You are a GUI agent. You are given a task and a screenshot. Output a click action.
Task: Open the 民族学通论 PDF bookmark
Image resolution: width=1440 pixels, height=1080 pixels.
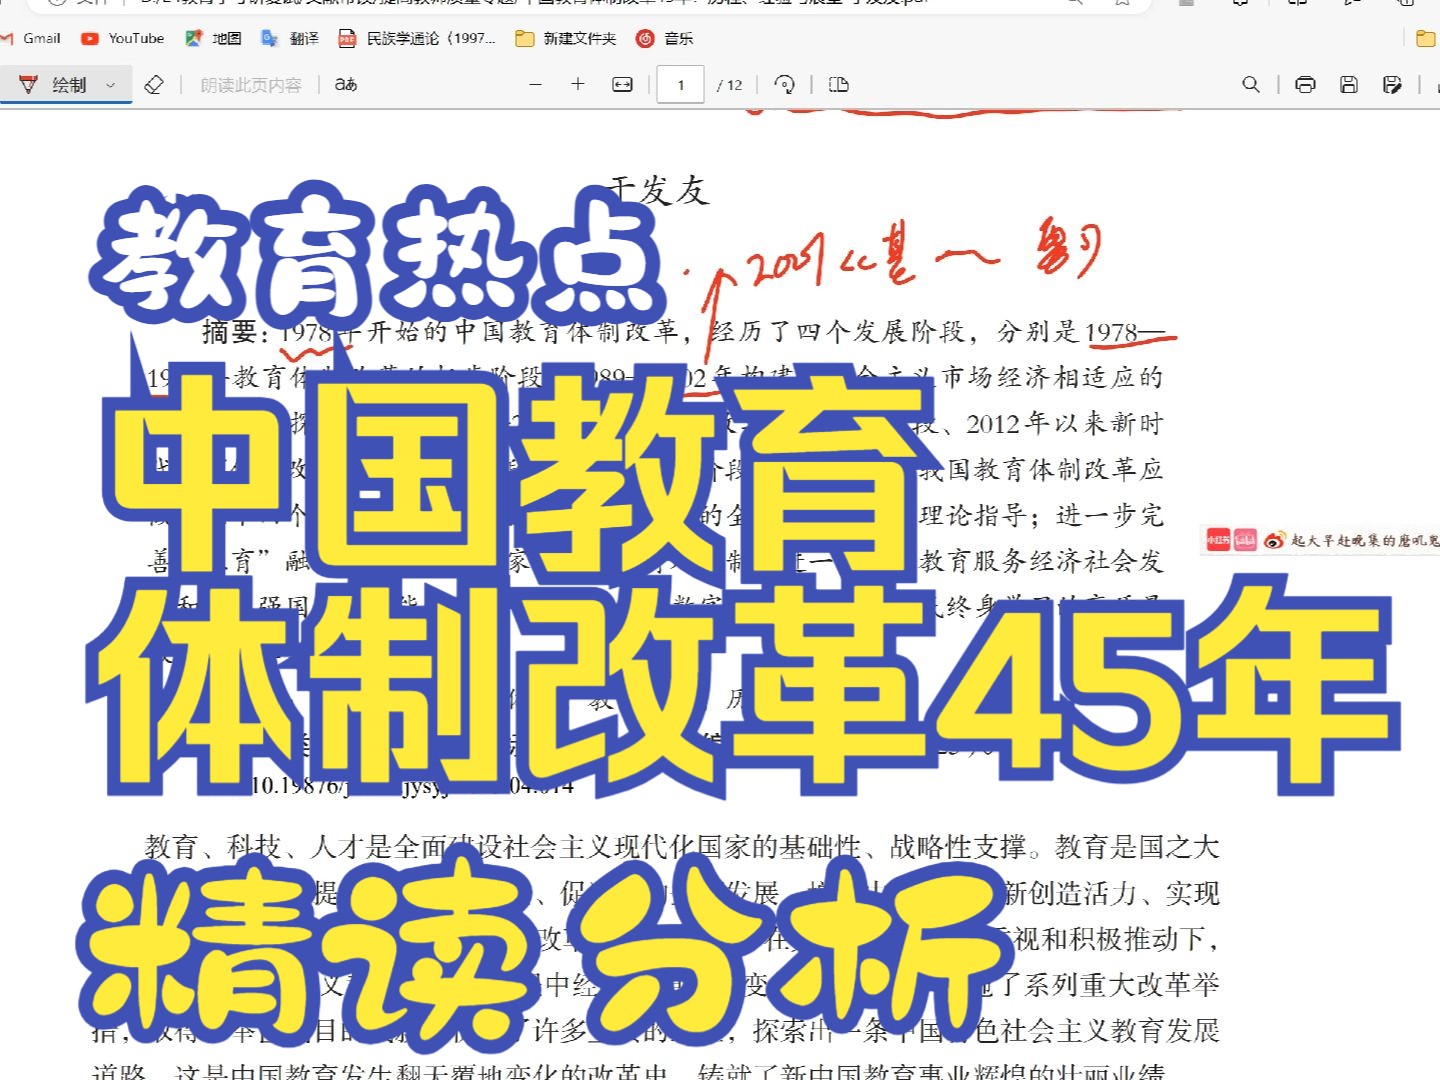coord(417,38)
